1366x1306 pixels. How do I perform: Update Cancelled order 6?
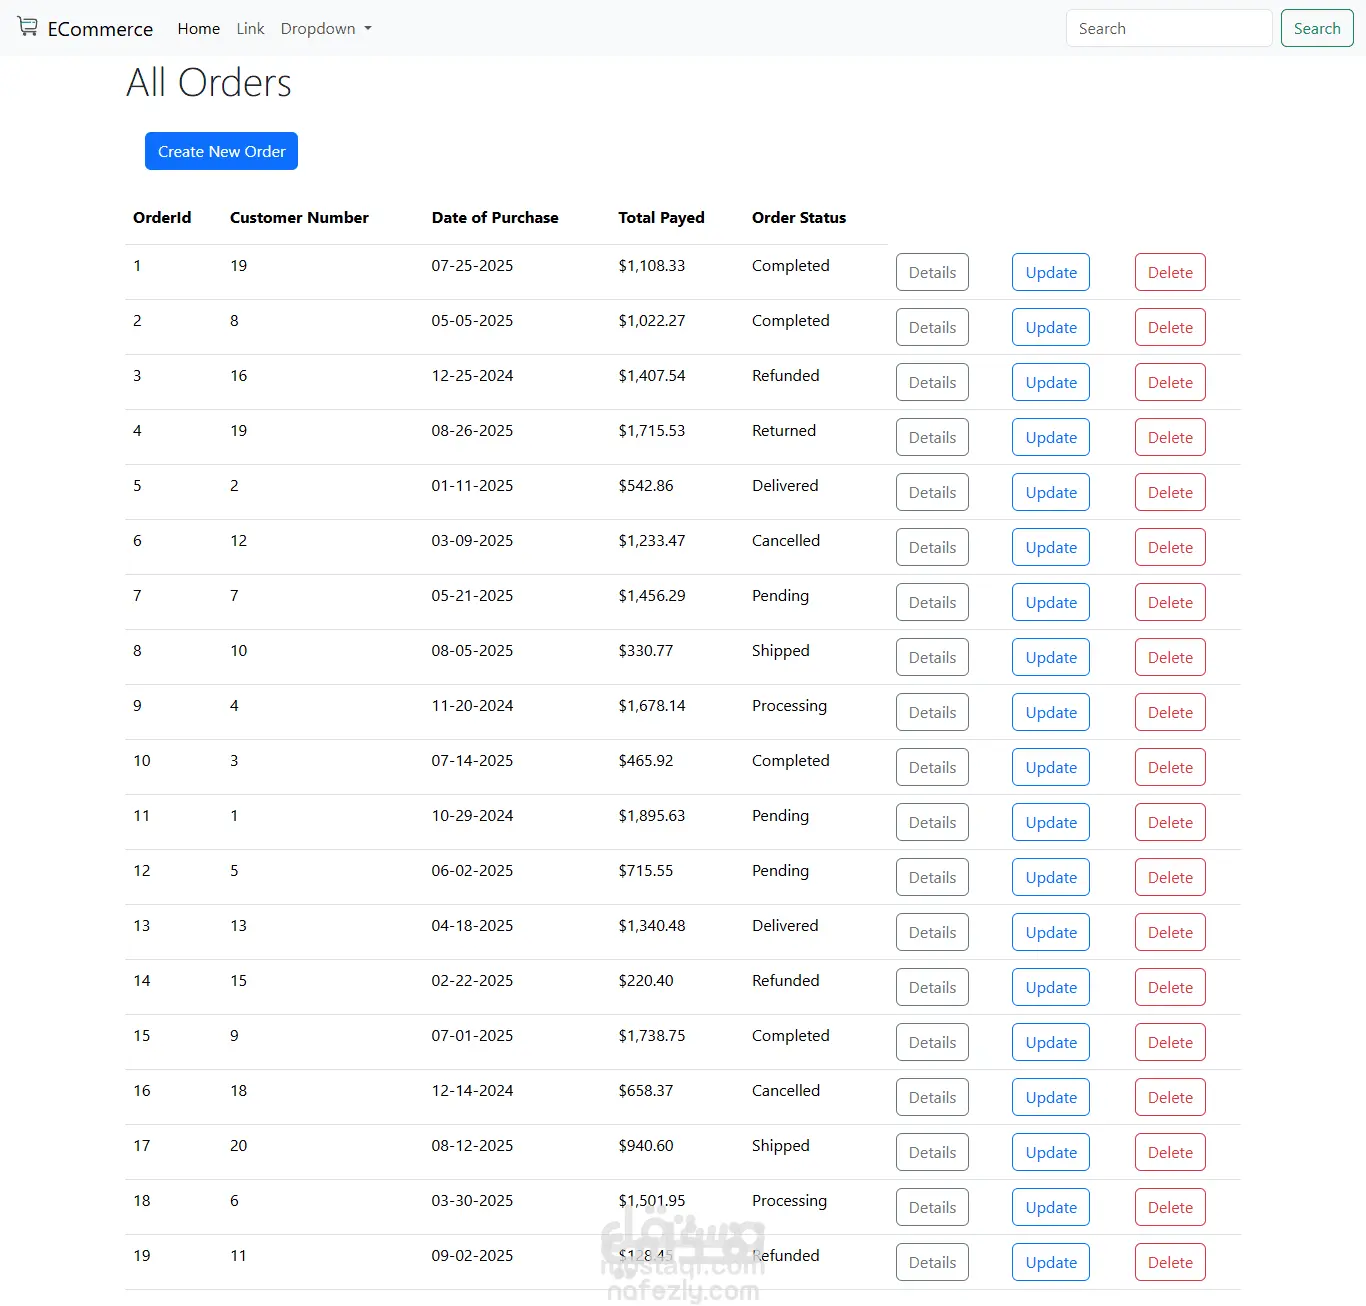point(1050,548)
